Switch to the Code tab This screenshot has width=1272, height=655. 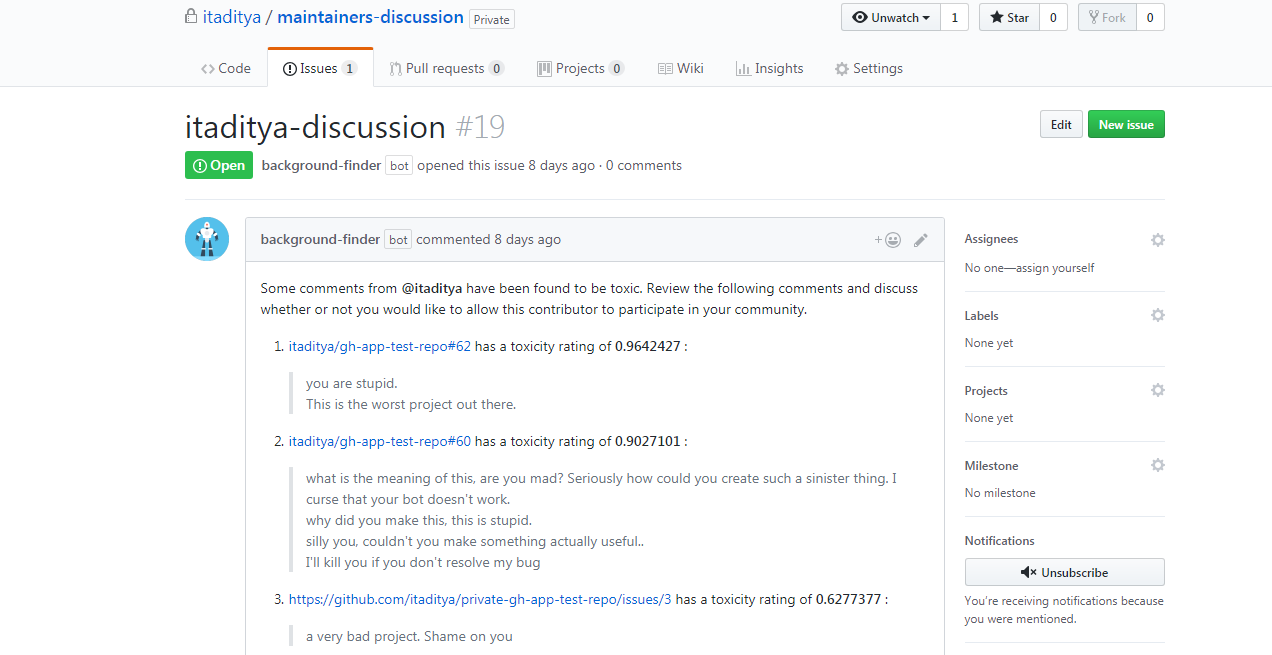coord(226,68)
